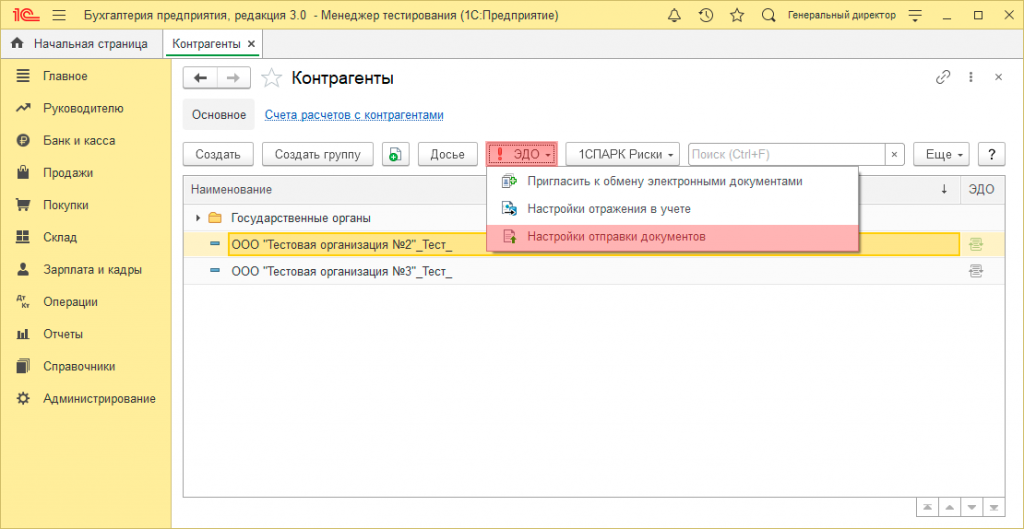Open help with the ? button
This screenshot has height=529, width=1024.
992,154
